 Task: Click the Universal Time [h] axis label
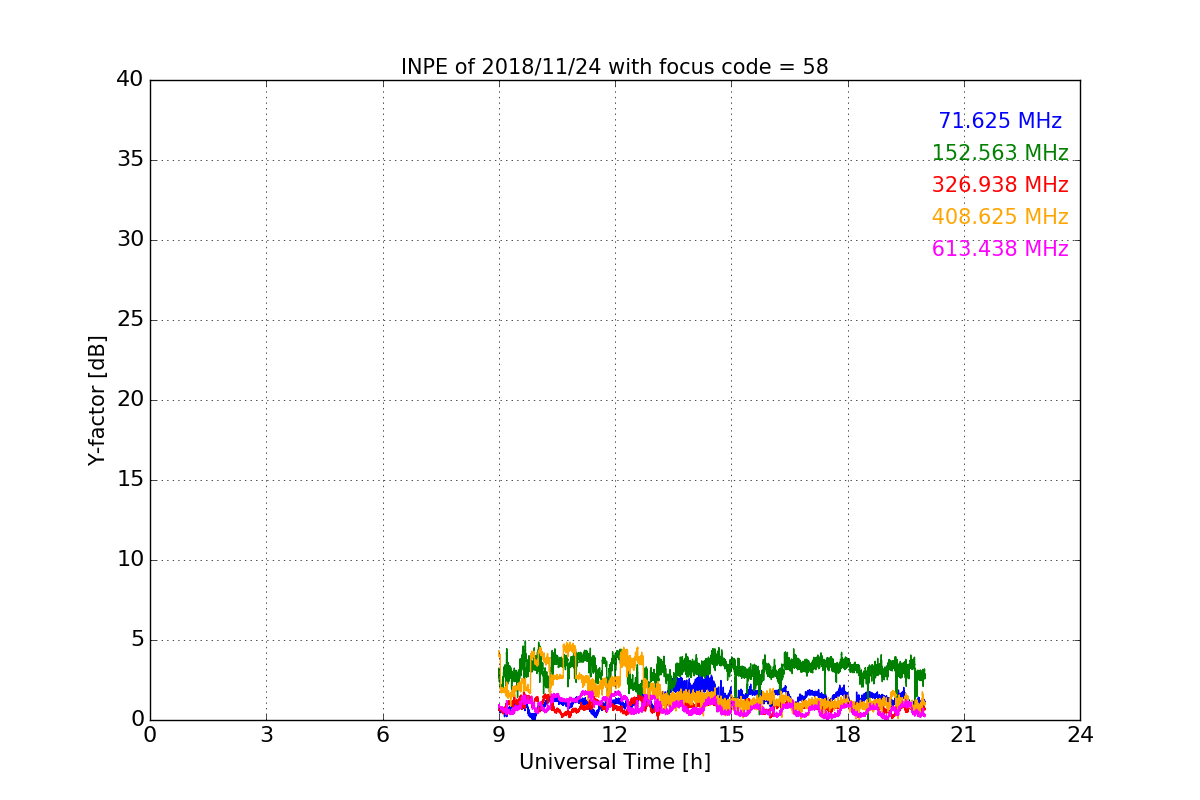614,762
